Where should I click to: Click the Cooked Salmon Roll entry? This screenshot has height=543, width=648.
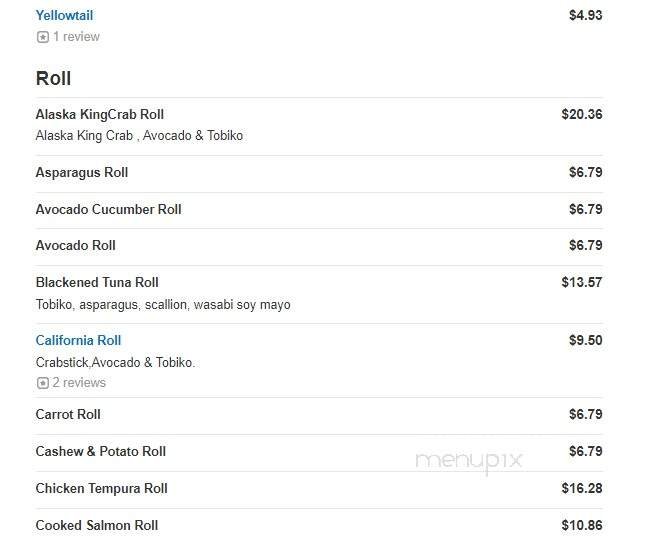coord(96,525)
